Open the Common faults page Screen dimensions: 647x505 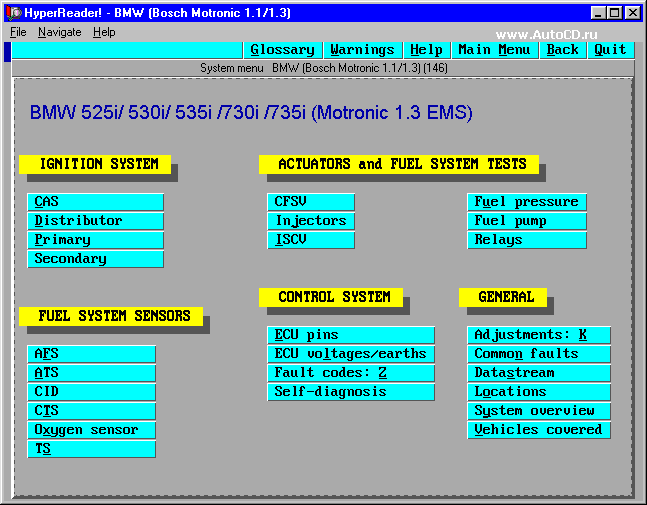click(x=539, y=354)
